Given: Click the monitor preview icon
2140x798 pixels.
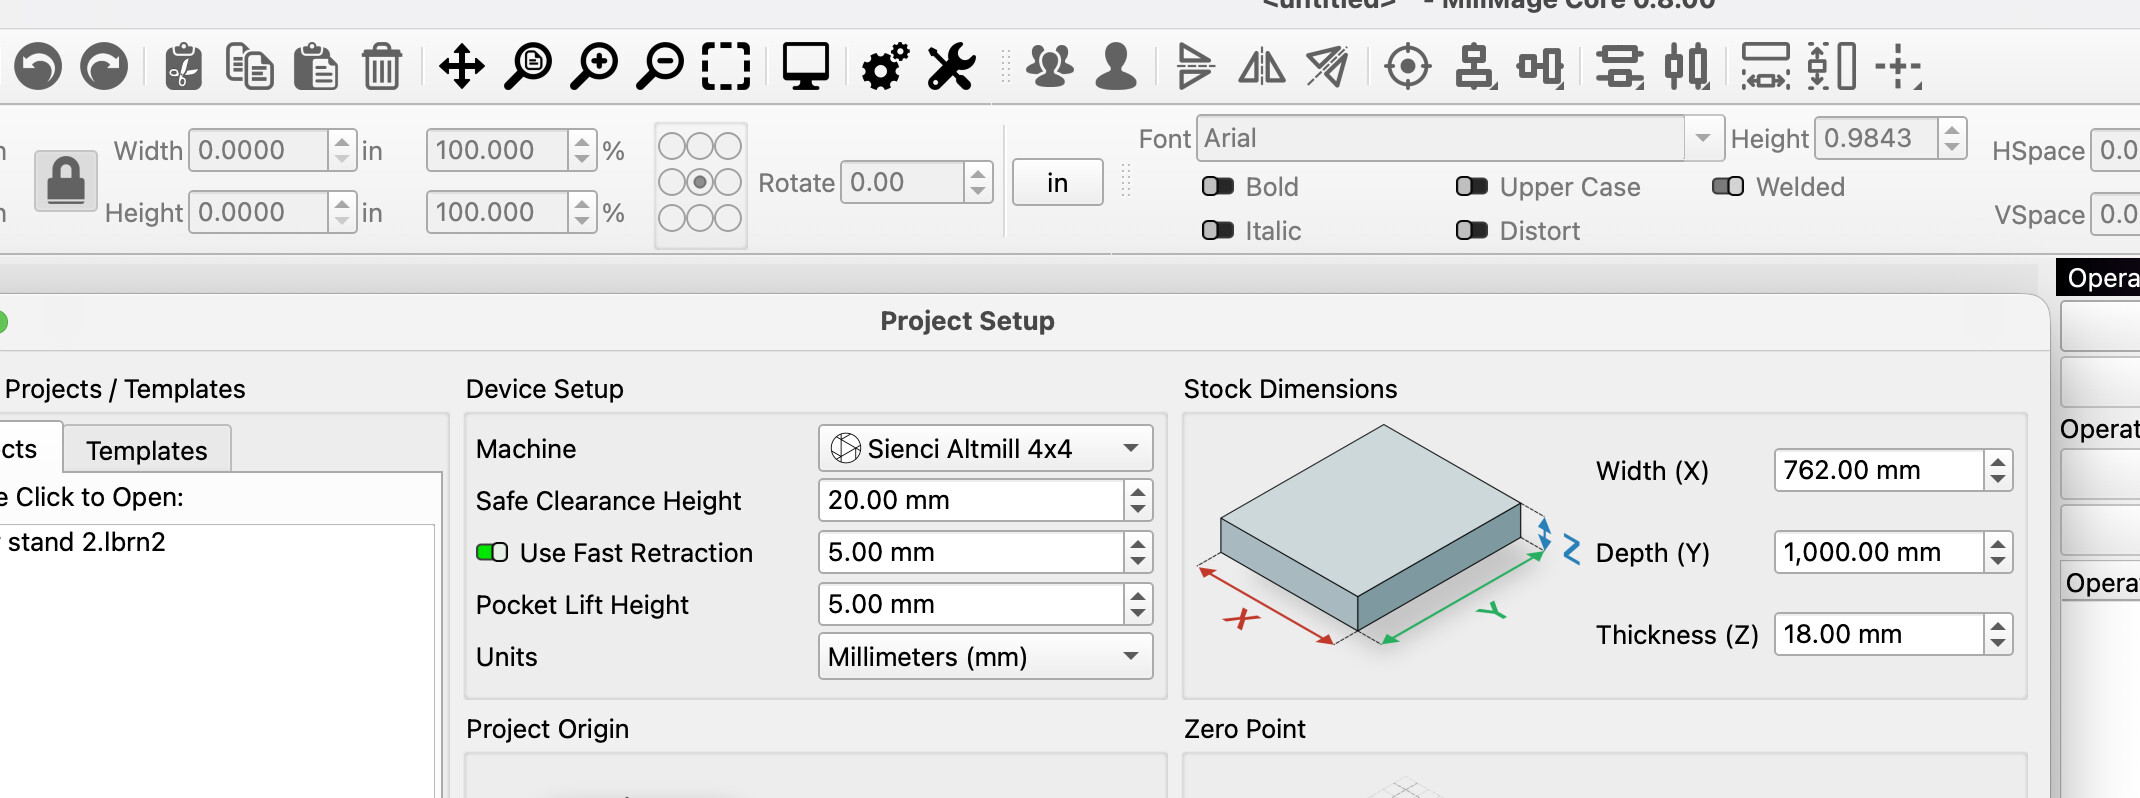Looking at the screenshot, I should (805, 68).
